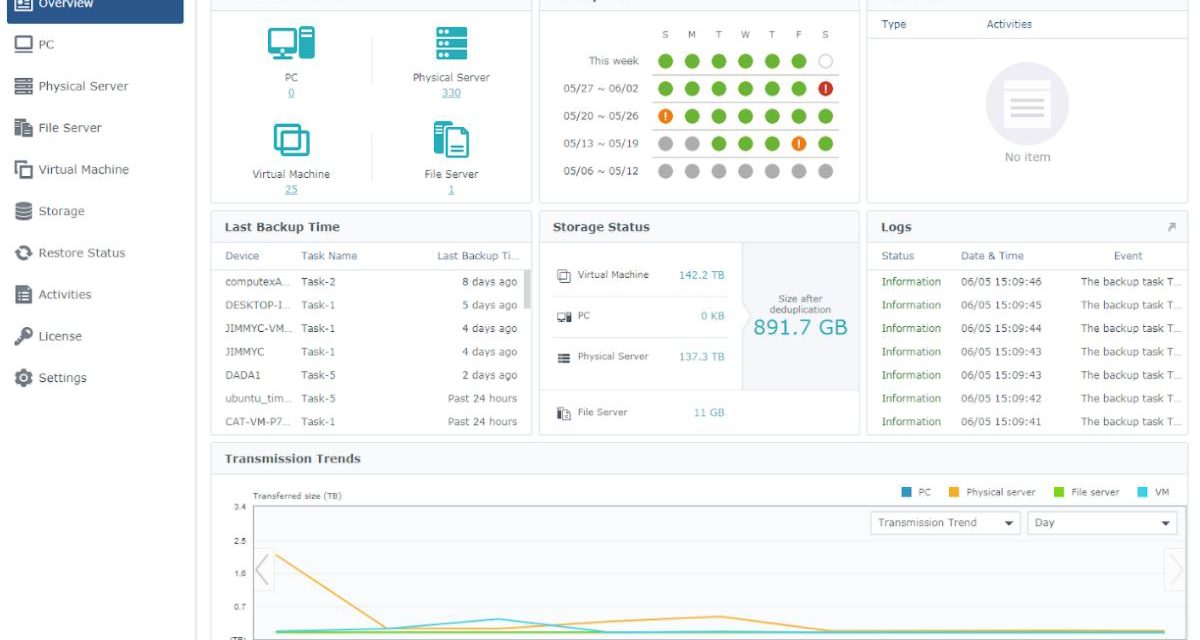Open the Virtual Machine count link 25
Screen dimensions: 1200x640
tap(291, 189)
